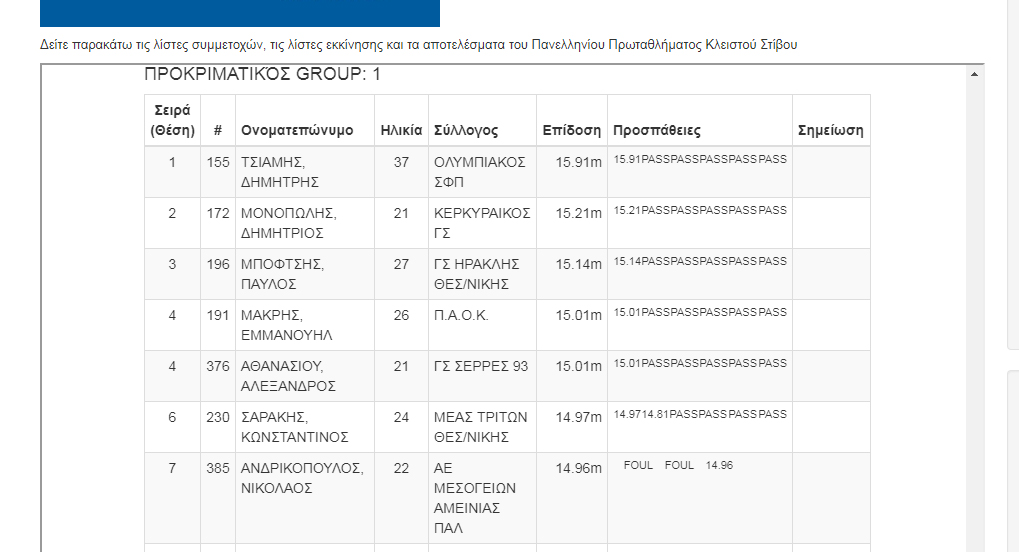Select athlete name ΜΑΚΡΗΣ, ΕΜΜΑΝΟΥΗΛ
This screenshot has height=552, width=1019.
pos(287,325)
